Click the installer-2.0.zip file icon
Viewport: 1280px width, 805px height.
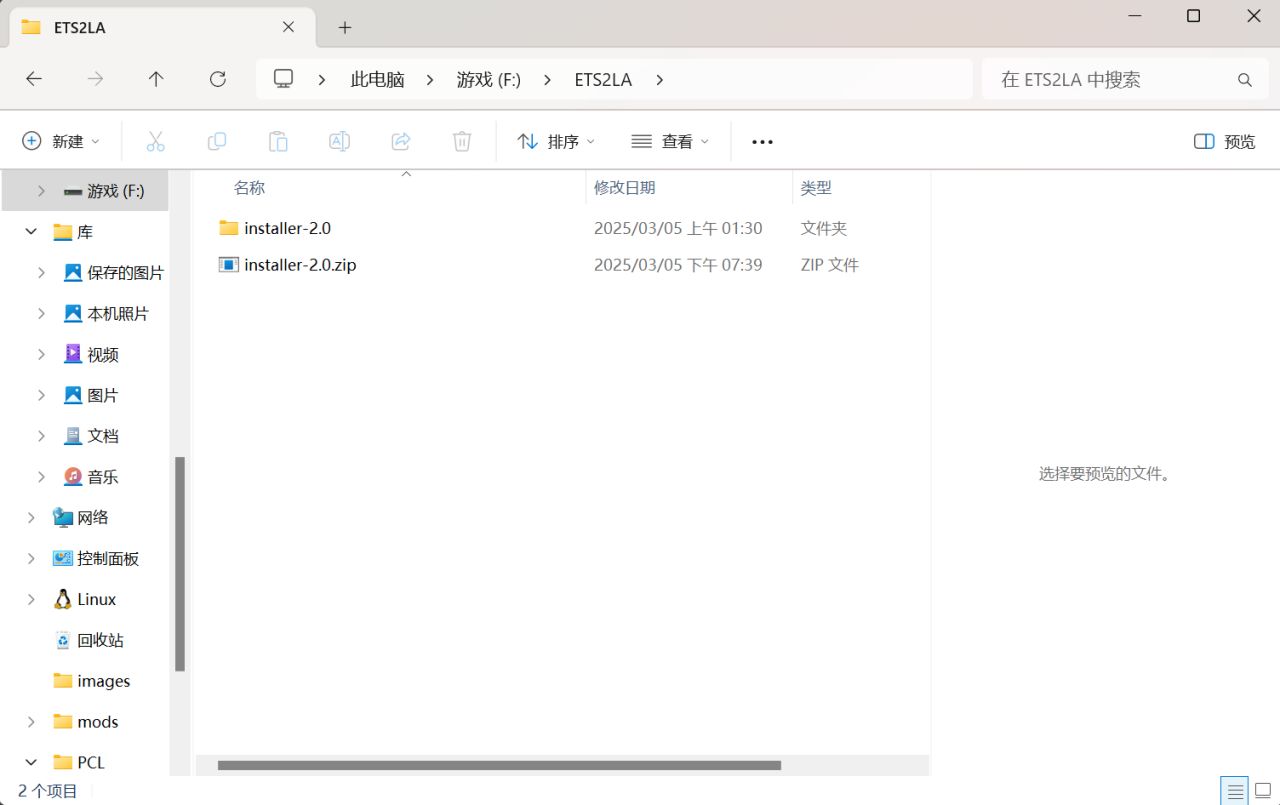click(x=229, y=265)
